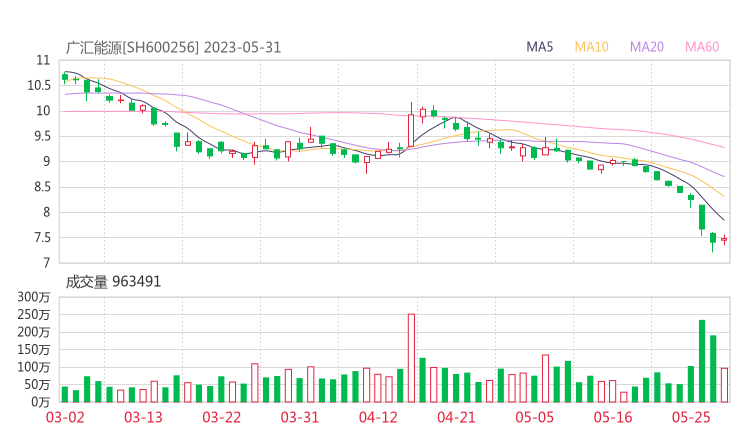
Task: Click the 10.5 price axis label
Action: click(39, 85)
